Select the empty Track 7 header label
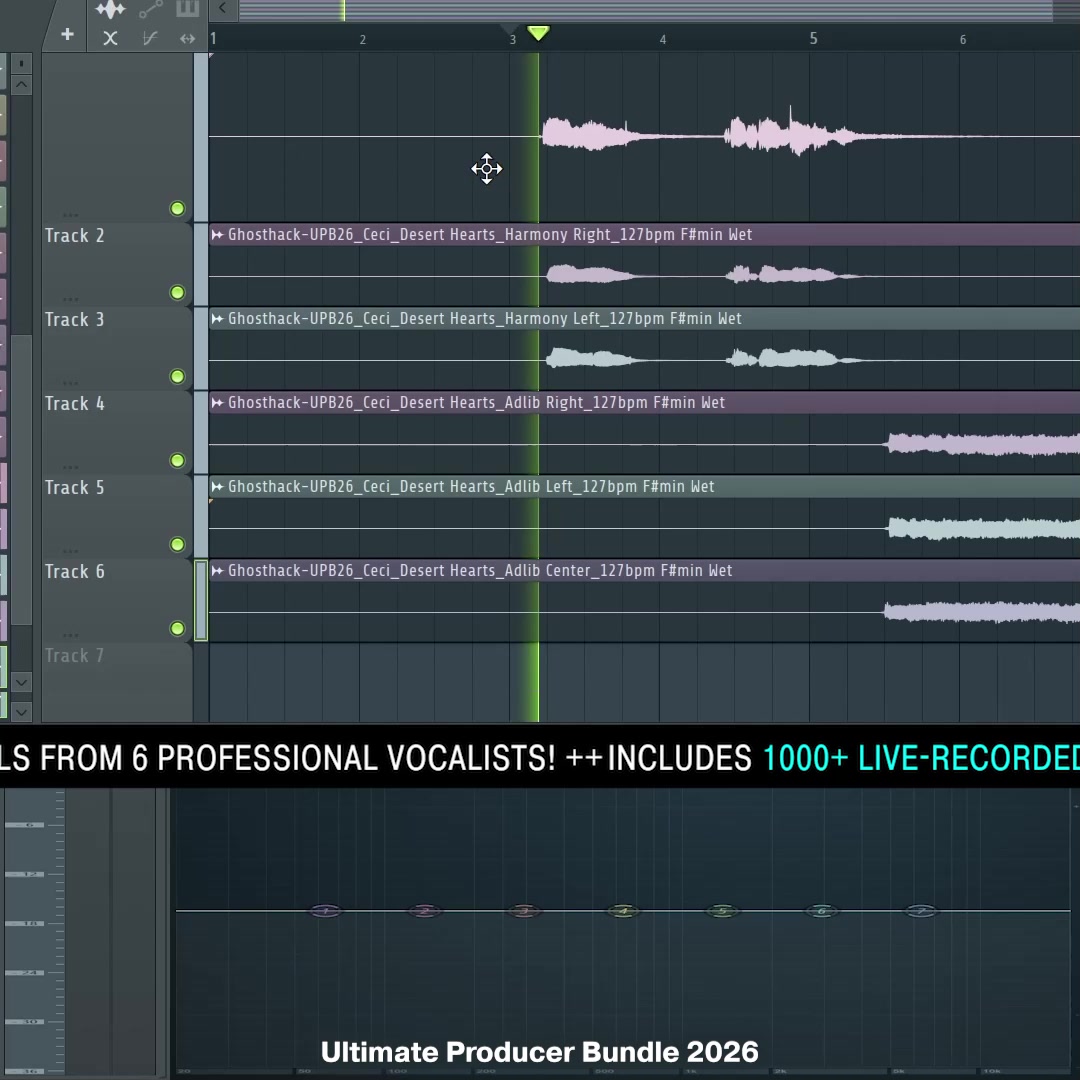Image resolution: width=1080 pixels, height=1080 pixels. [x=74, y=656]
